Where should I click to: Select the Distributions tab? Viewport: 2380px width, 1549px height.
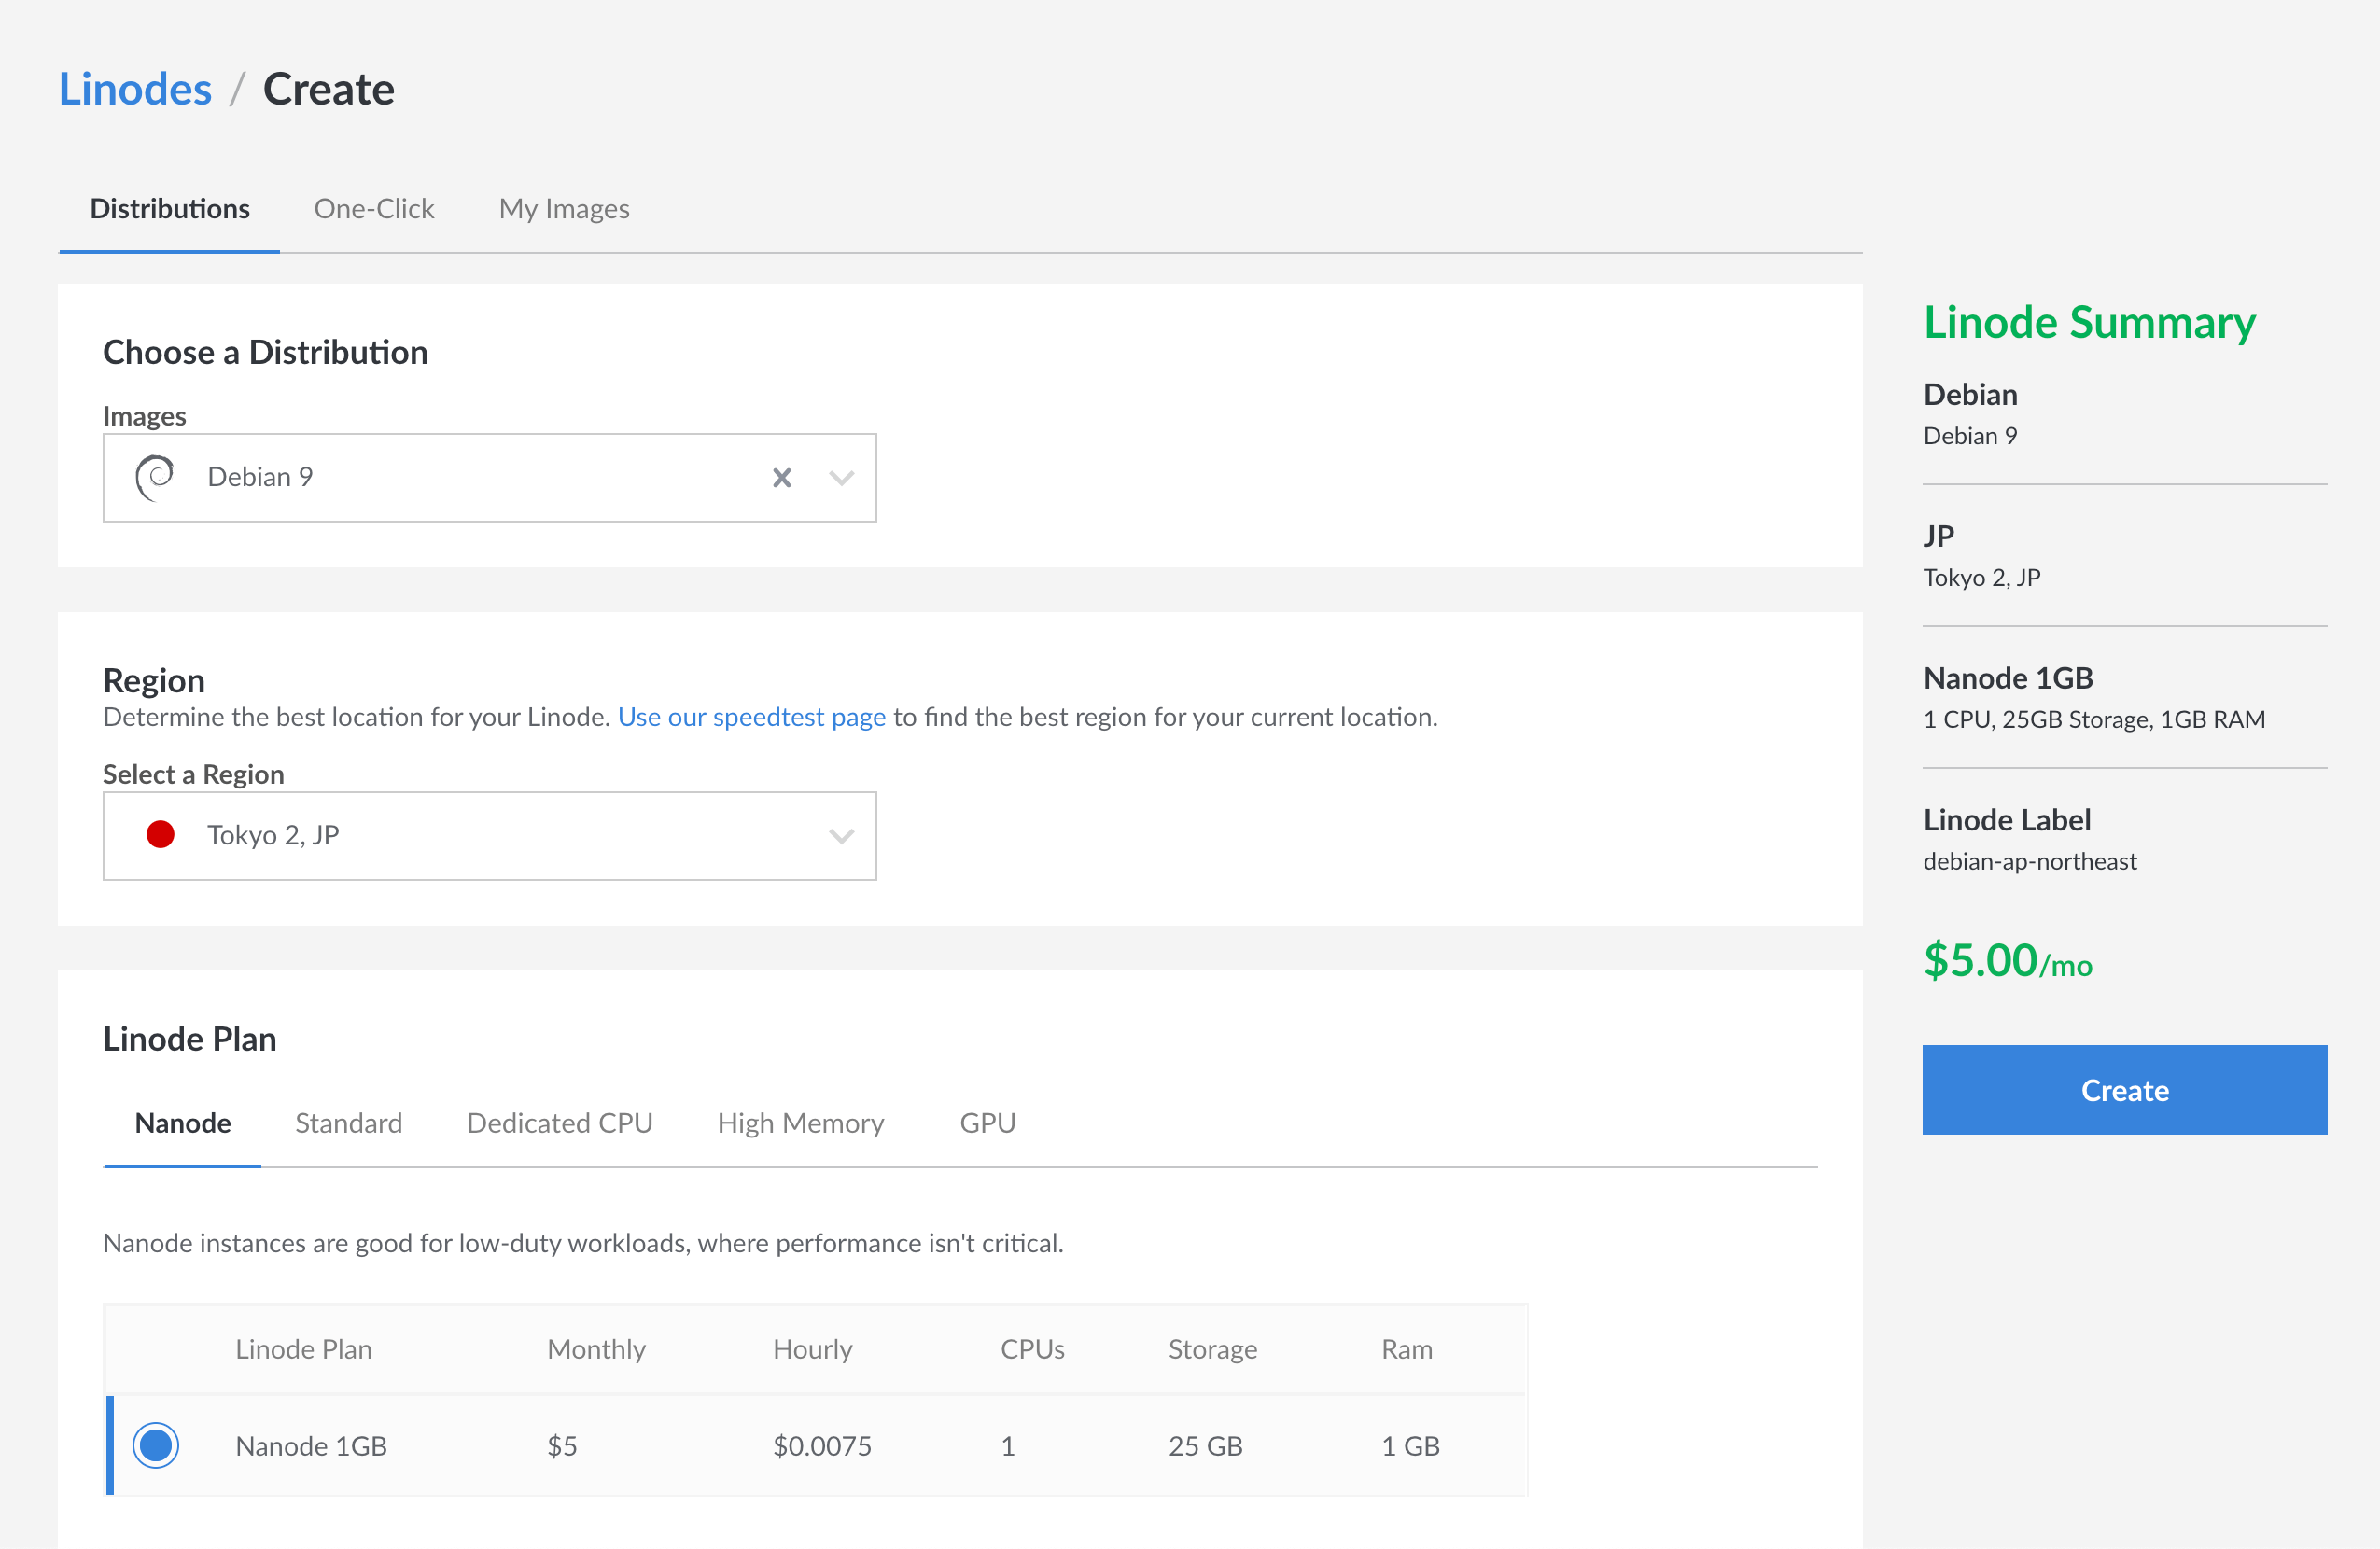[x=170, y=209]
